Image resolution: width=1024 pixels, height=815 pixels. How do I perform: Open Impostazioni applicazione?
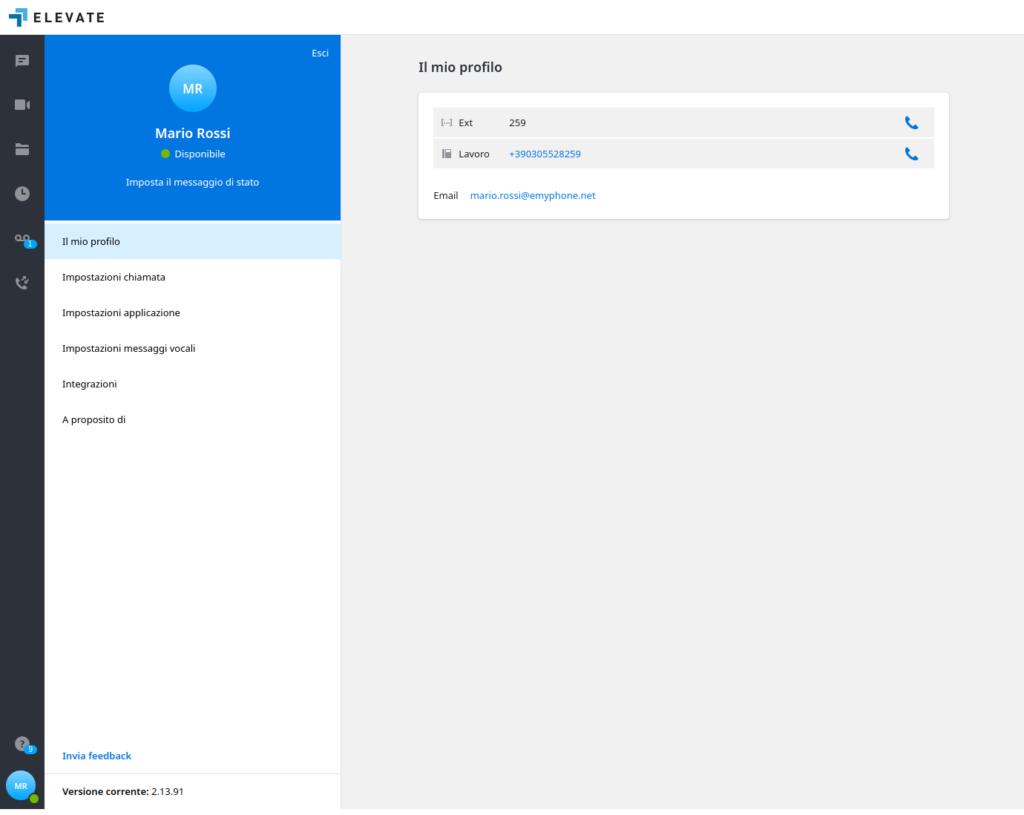point(121,312)
